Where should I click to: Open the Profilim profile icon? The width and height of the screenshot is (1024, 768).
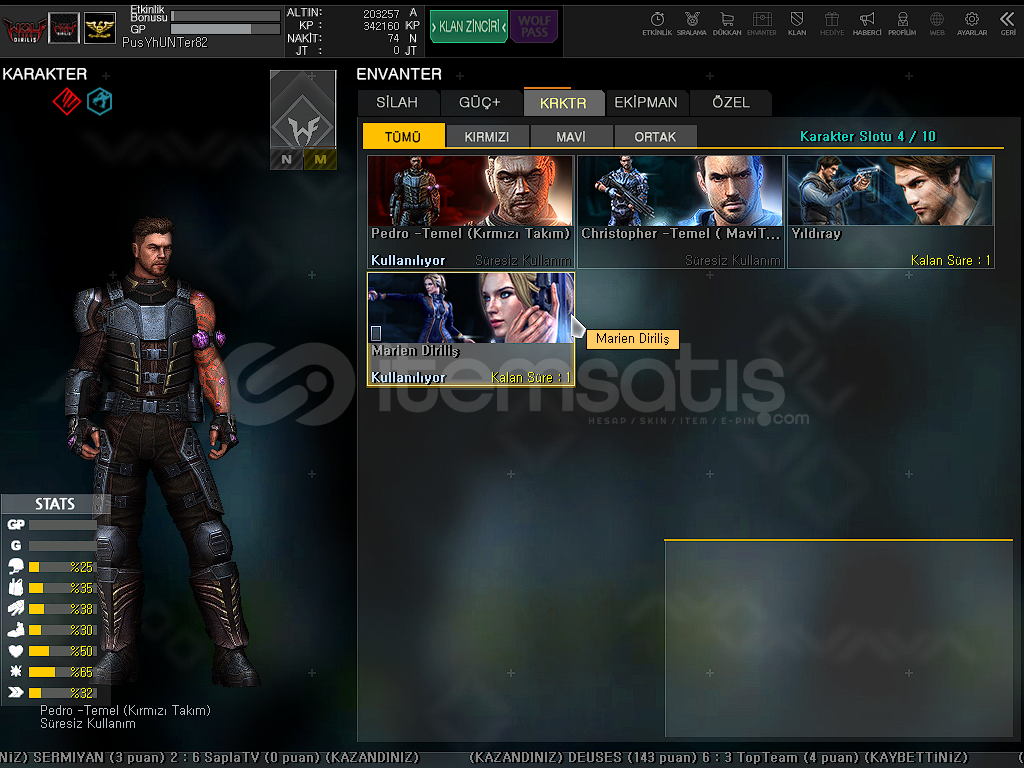tap(902, 23)
